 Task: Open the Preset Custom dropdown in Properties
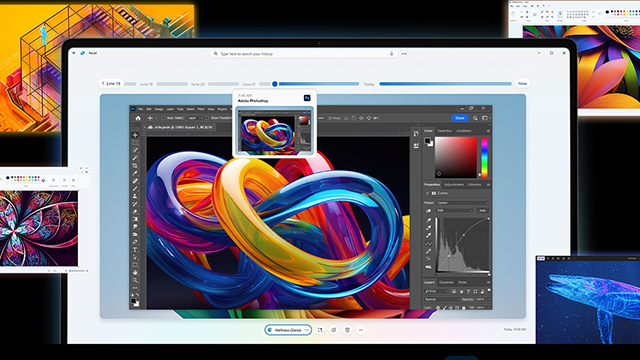462,202
